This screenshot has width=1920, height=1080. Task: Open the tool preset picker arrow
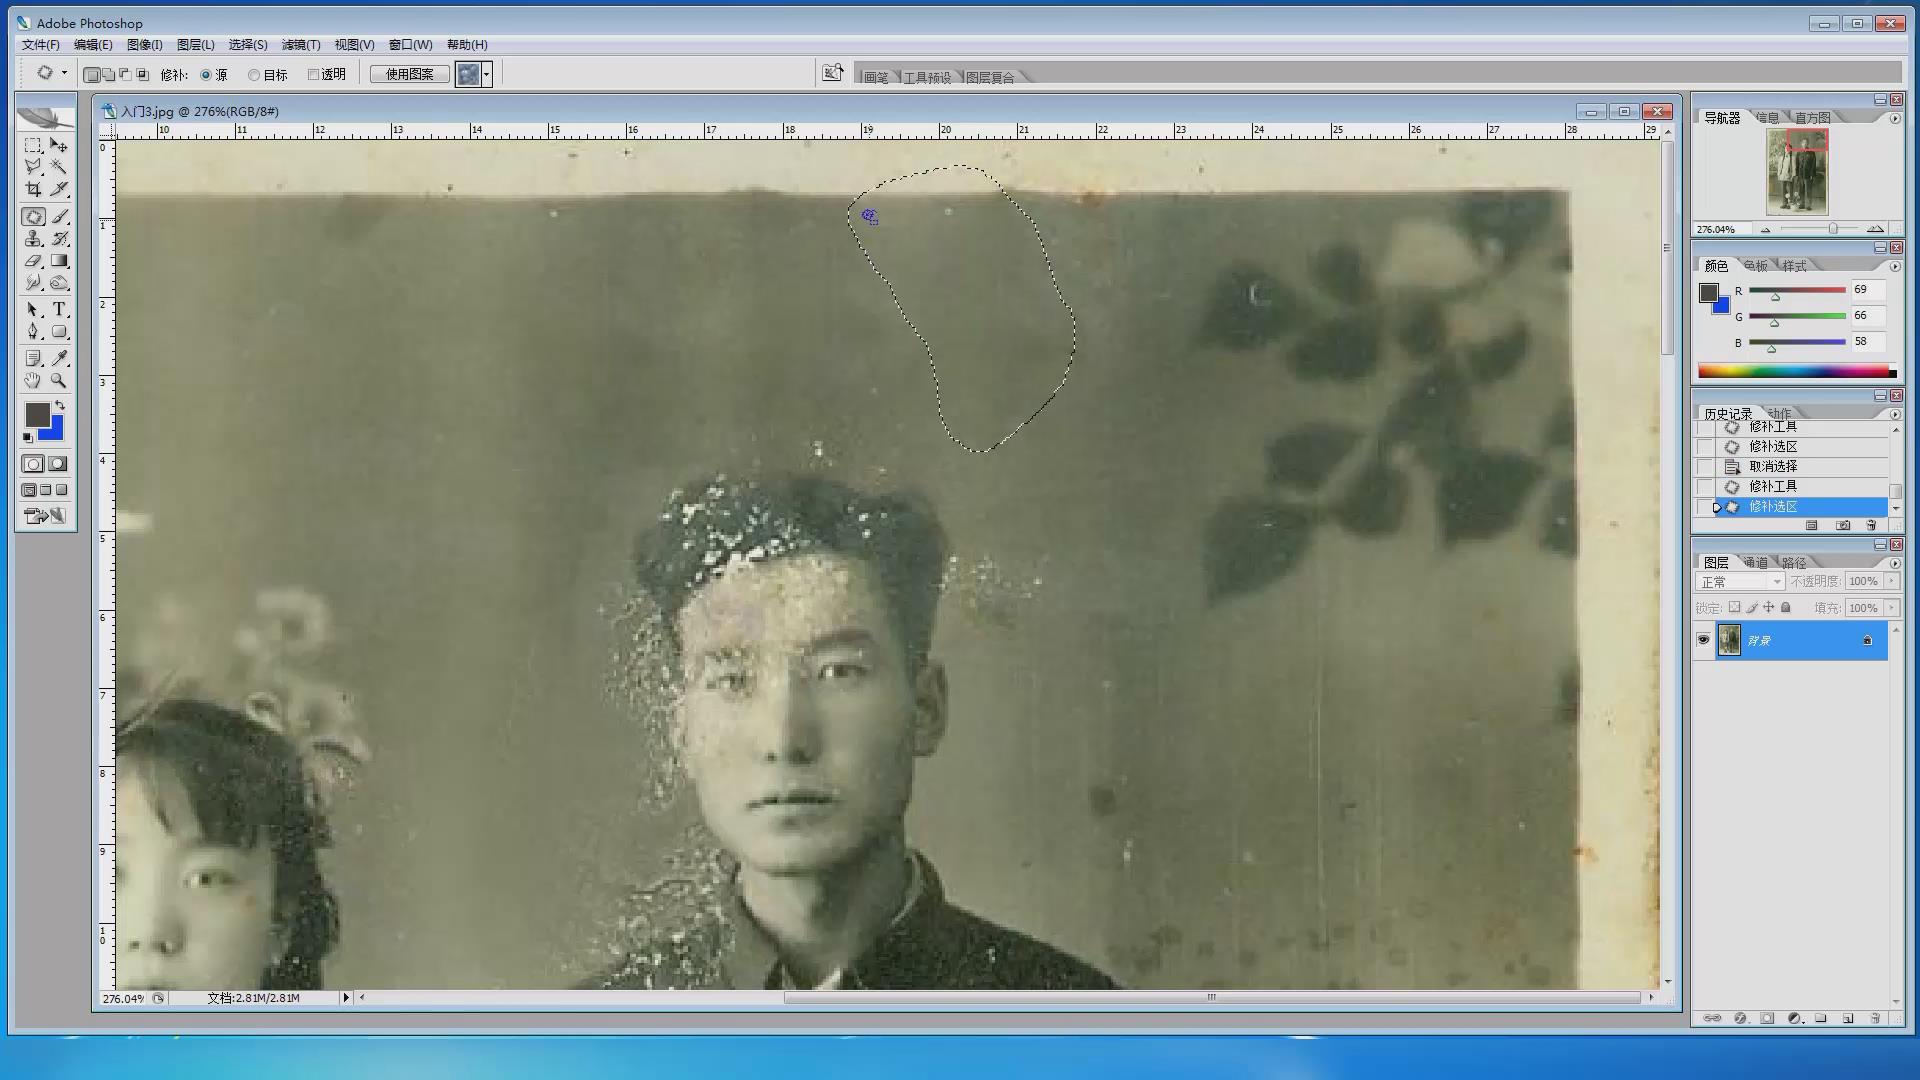point(64,73)
